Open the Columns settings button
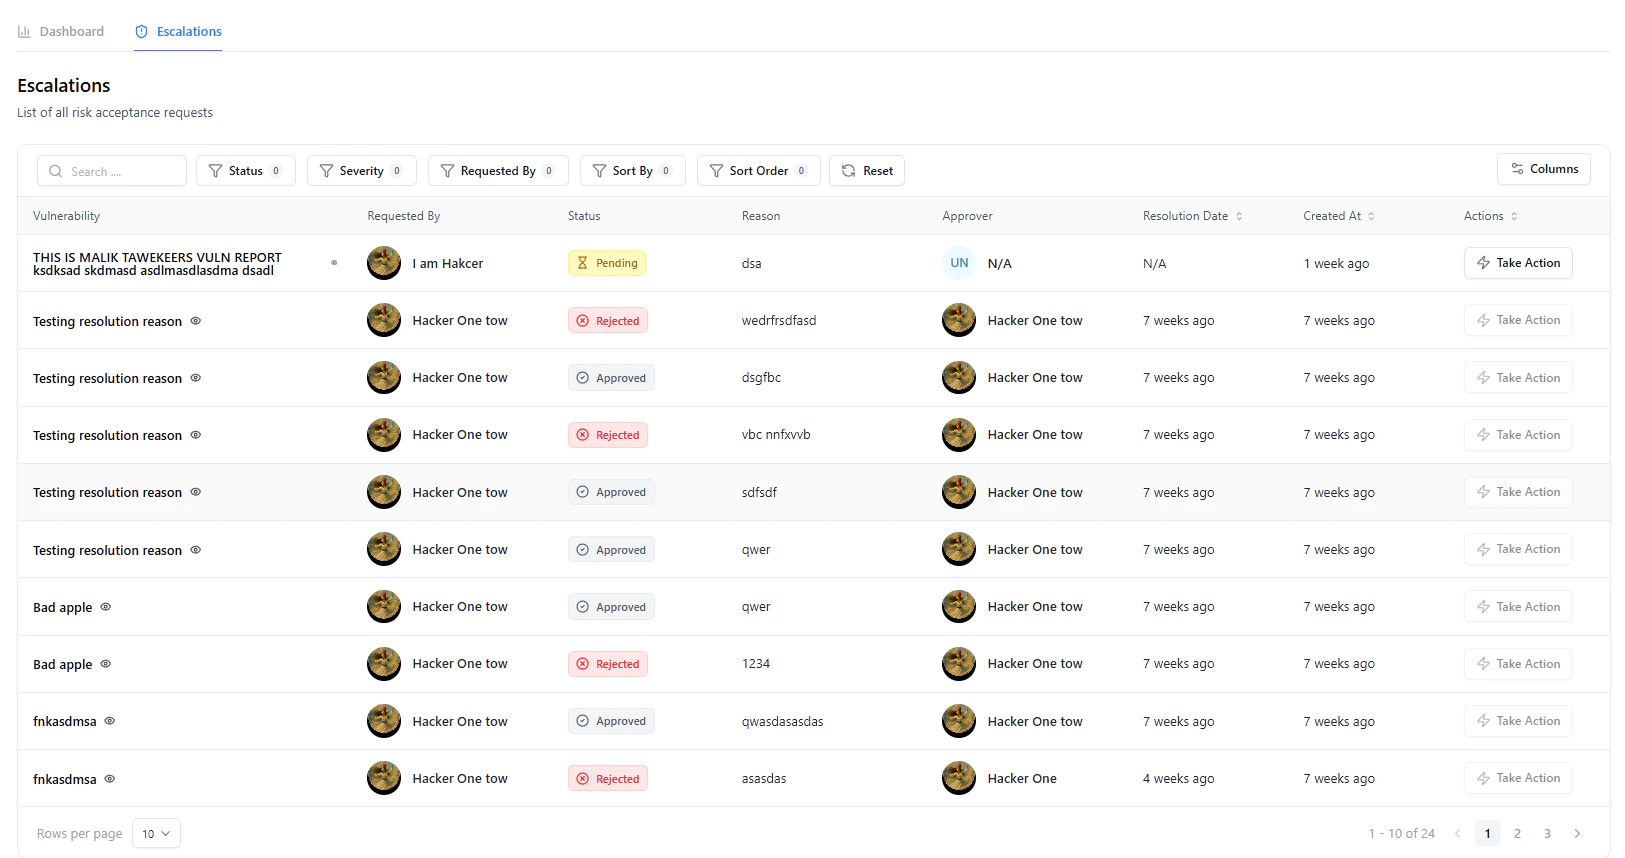The height and width of the screenshot is (858, 1625). (1544, 169)
